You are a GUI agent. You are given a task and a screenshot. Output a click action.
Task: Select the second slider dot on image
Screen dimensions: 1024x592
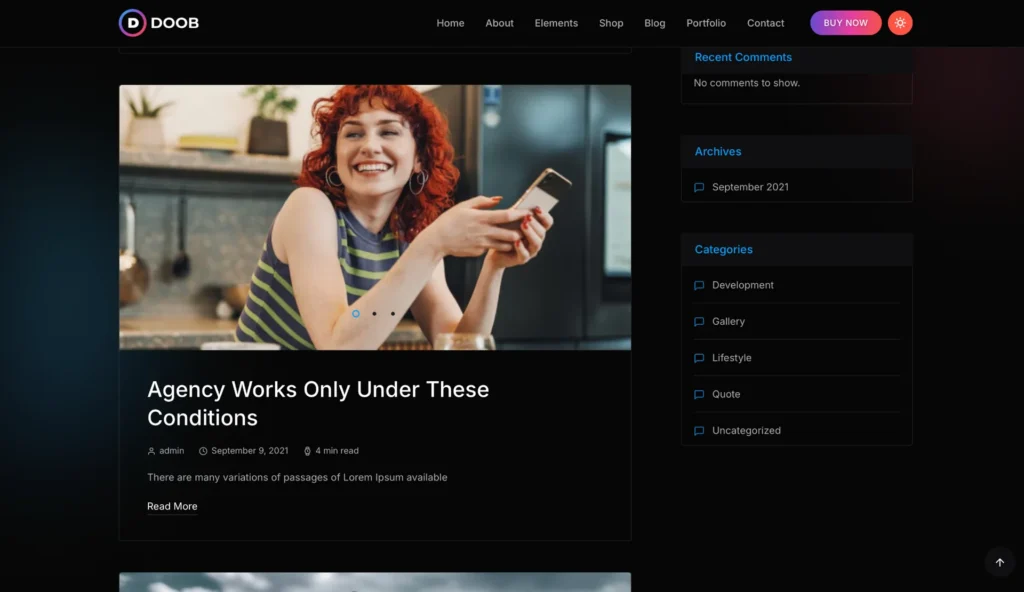tap(374, 314)
